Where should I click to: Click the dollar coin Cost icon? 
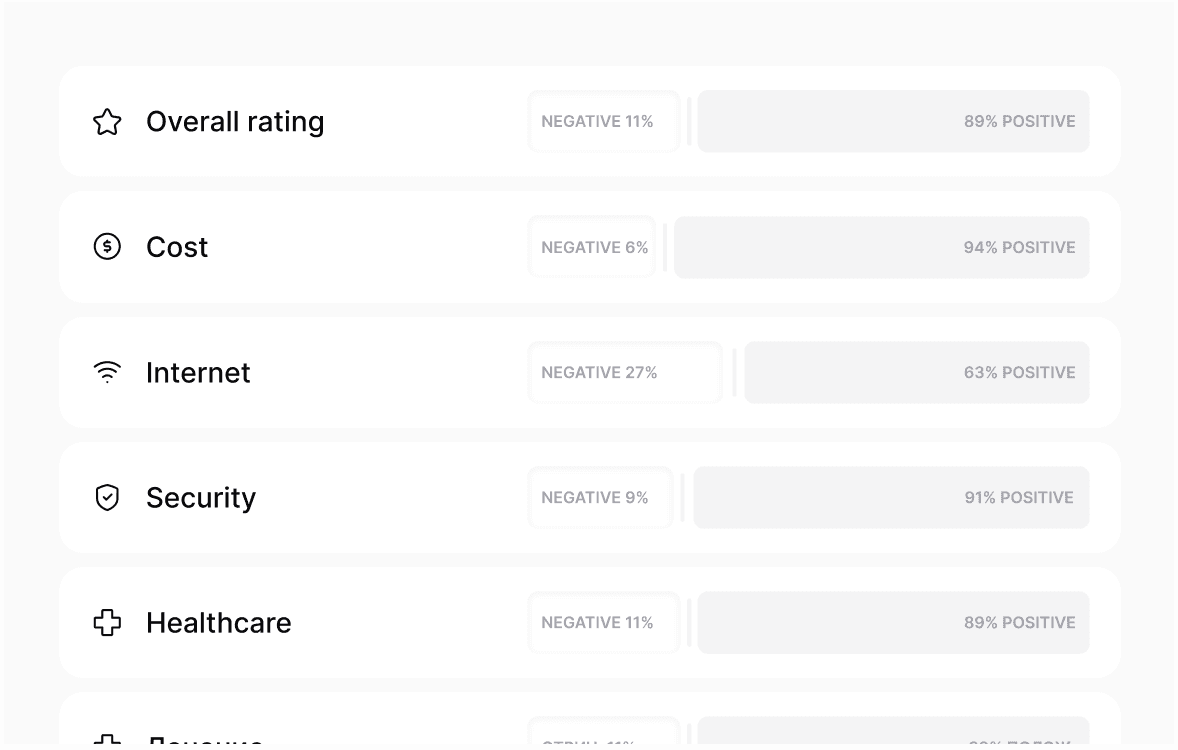coord(107,247)
